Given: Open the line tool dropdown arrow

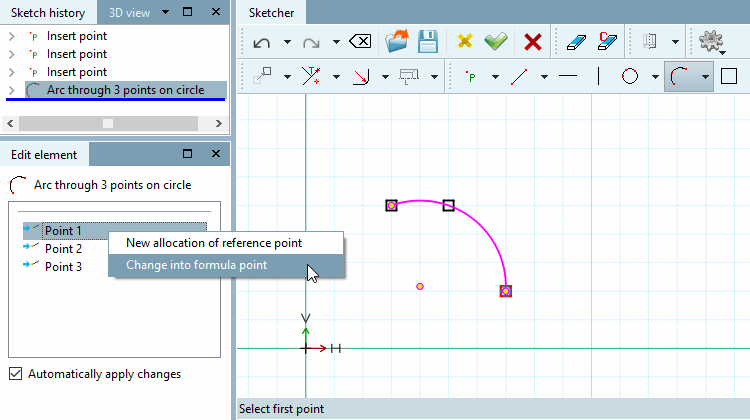Looking at the screenshot, I should pyautogui.click(x=544, y=77).
